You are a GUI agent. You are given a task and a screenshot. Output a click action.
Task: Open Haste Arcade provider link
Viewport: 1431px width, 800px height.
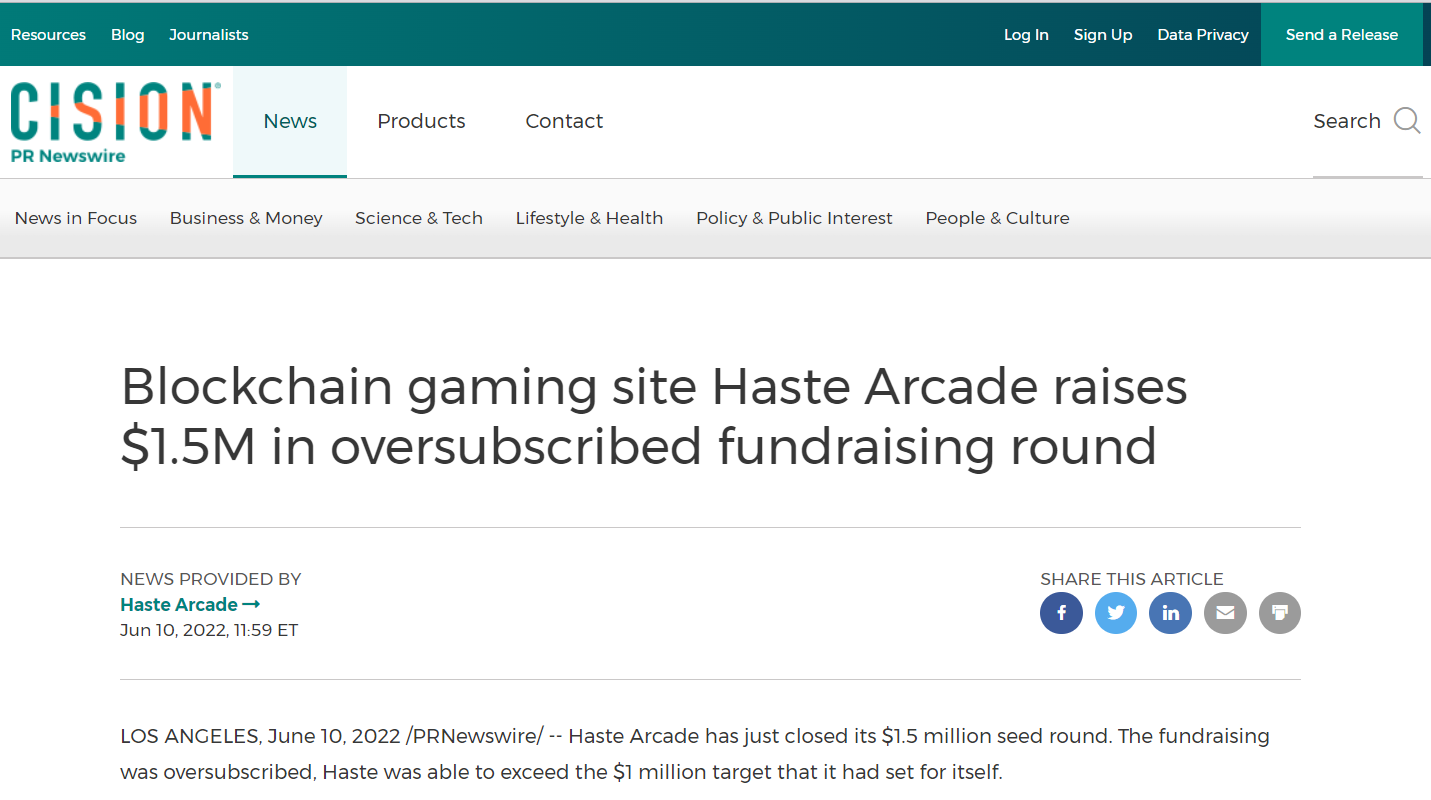[x=190, y=604]
